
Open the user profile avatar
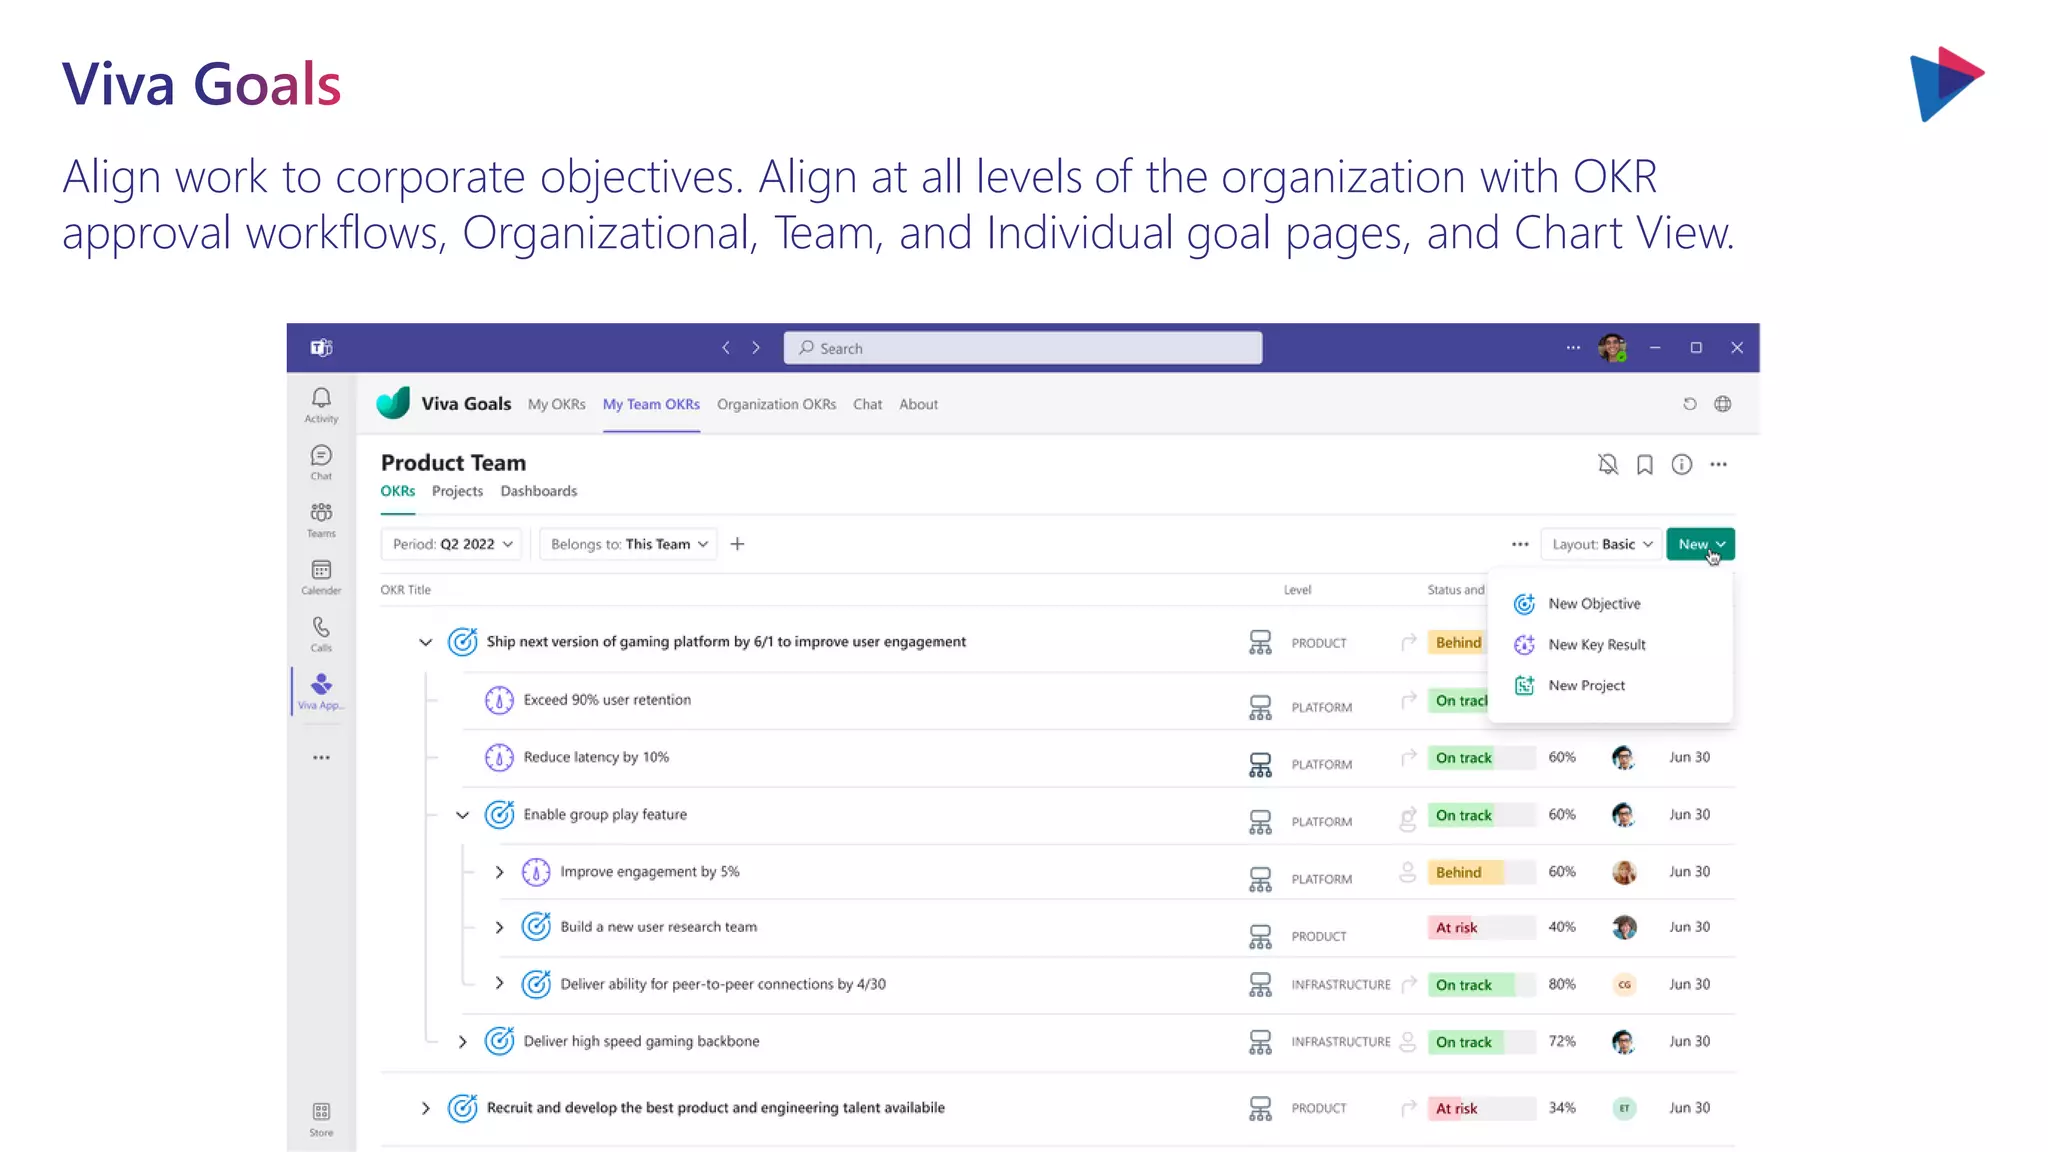click(1612, 348)
